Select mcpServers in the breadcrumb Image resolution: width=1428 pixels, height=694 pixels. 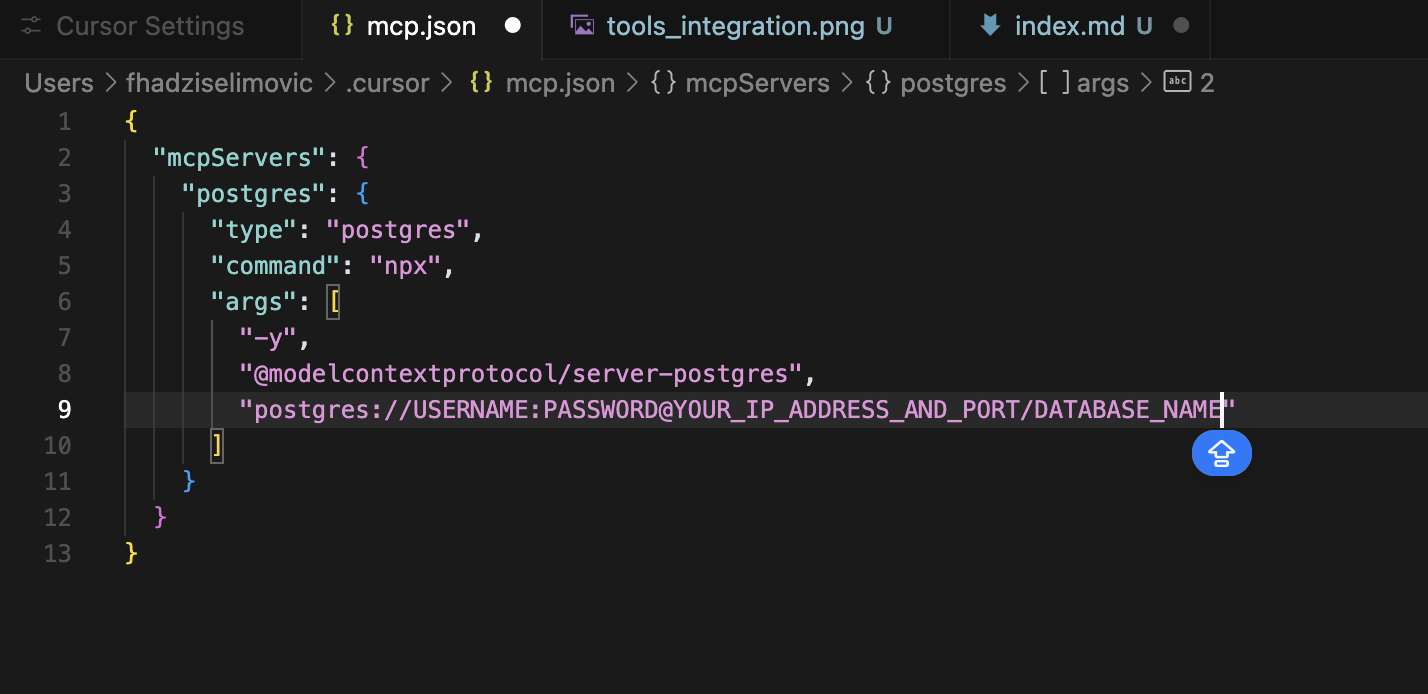[757, 83]
